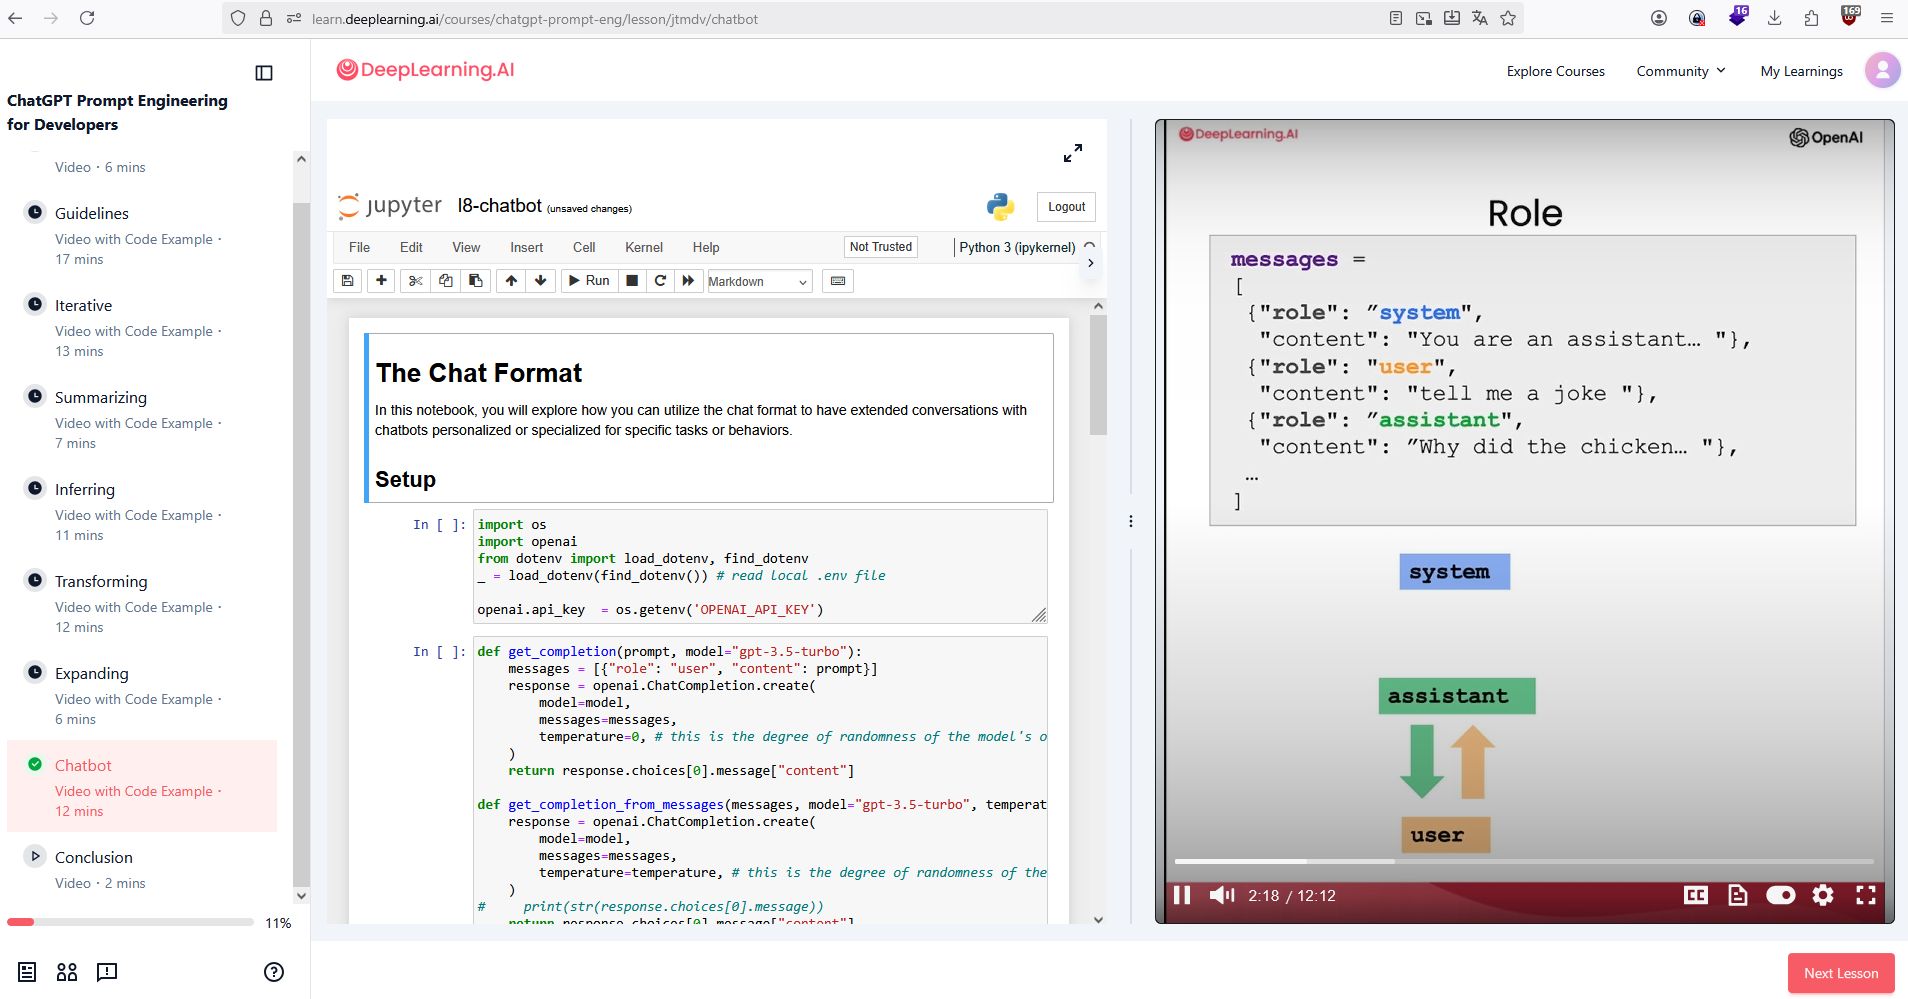
Task: Open the Kernel menu in Jupyter
Action: point(643,247)
